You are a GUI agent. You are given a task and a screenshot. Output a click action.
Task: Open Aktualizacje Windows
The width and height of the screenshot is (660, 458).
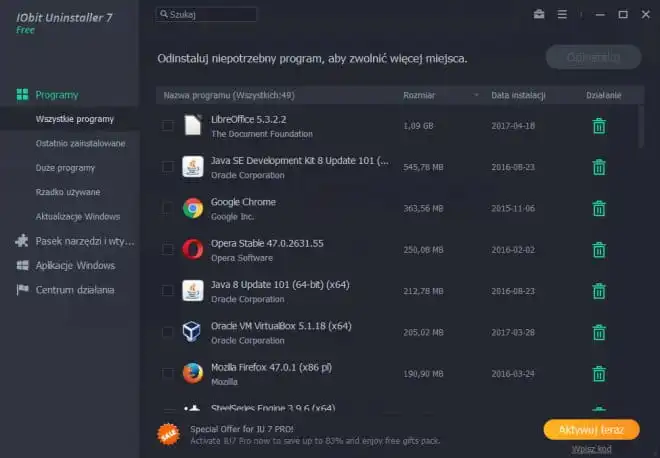[x=78, y=217]
